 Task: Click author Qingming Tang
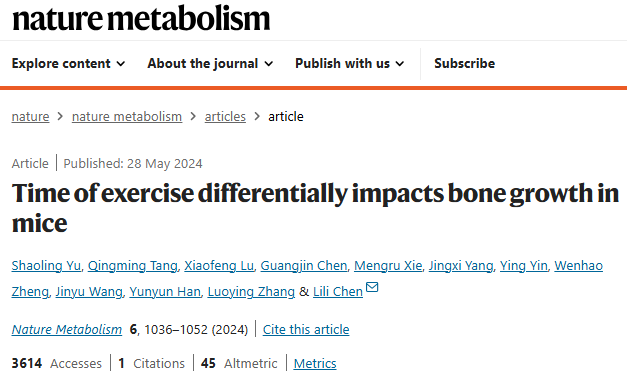coord(132,266)
